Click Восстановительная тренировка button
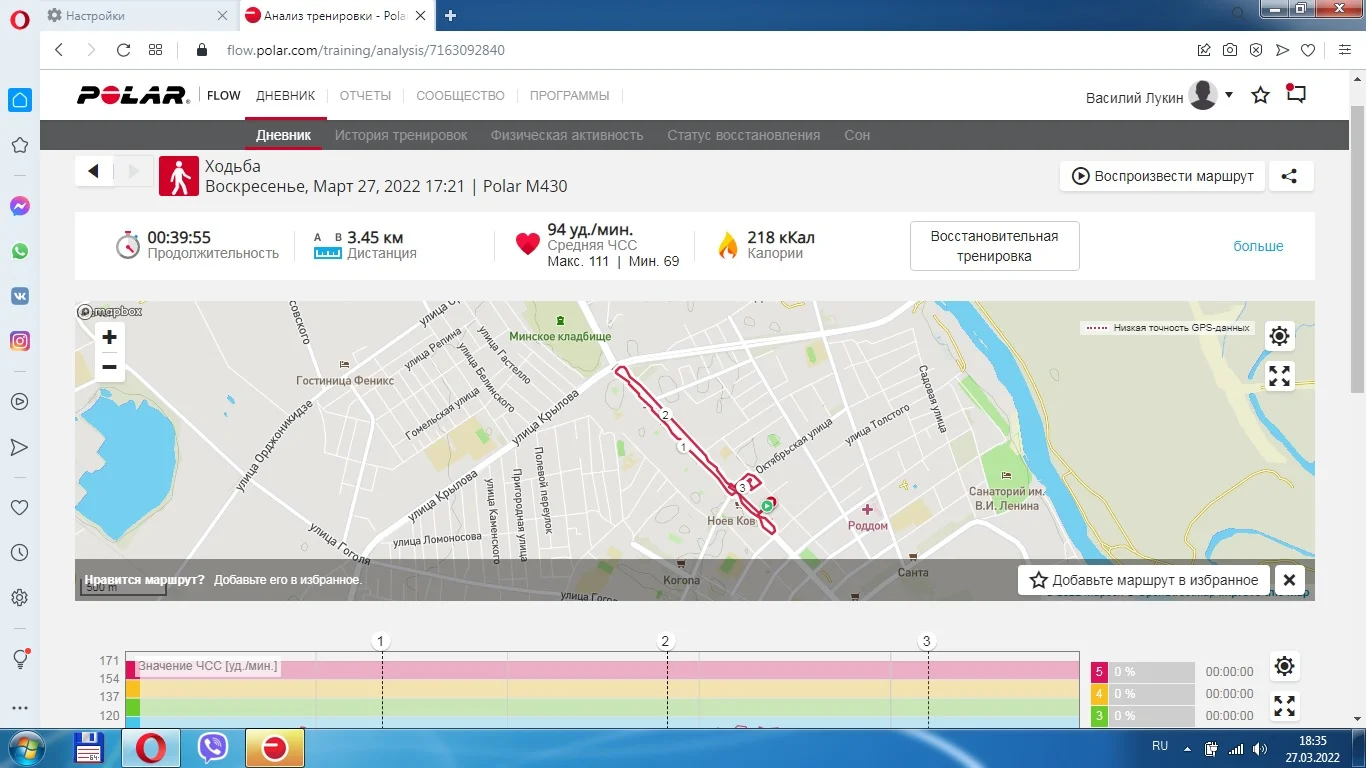Screen dimensions: 1366x768 click(x=994, y=246)
